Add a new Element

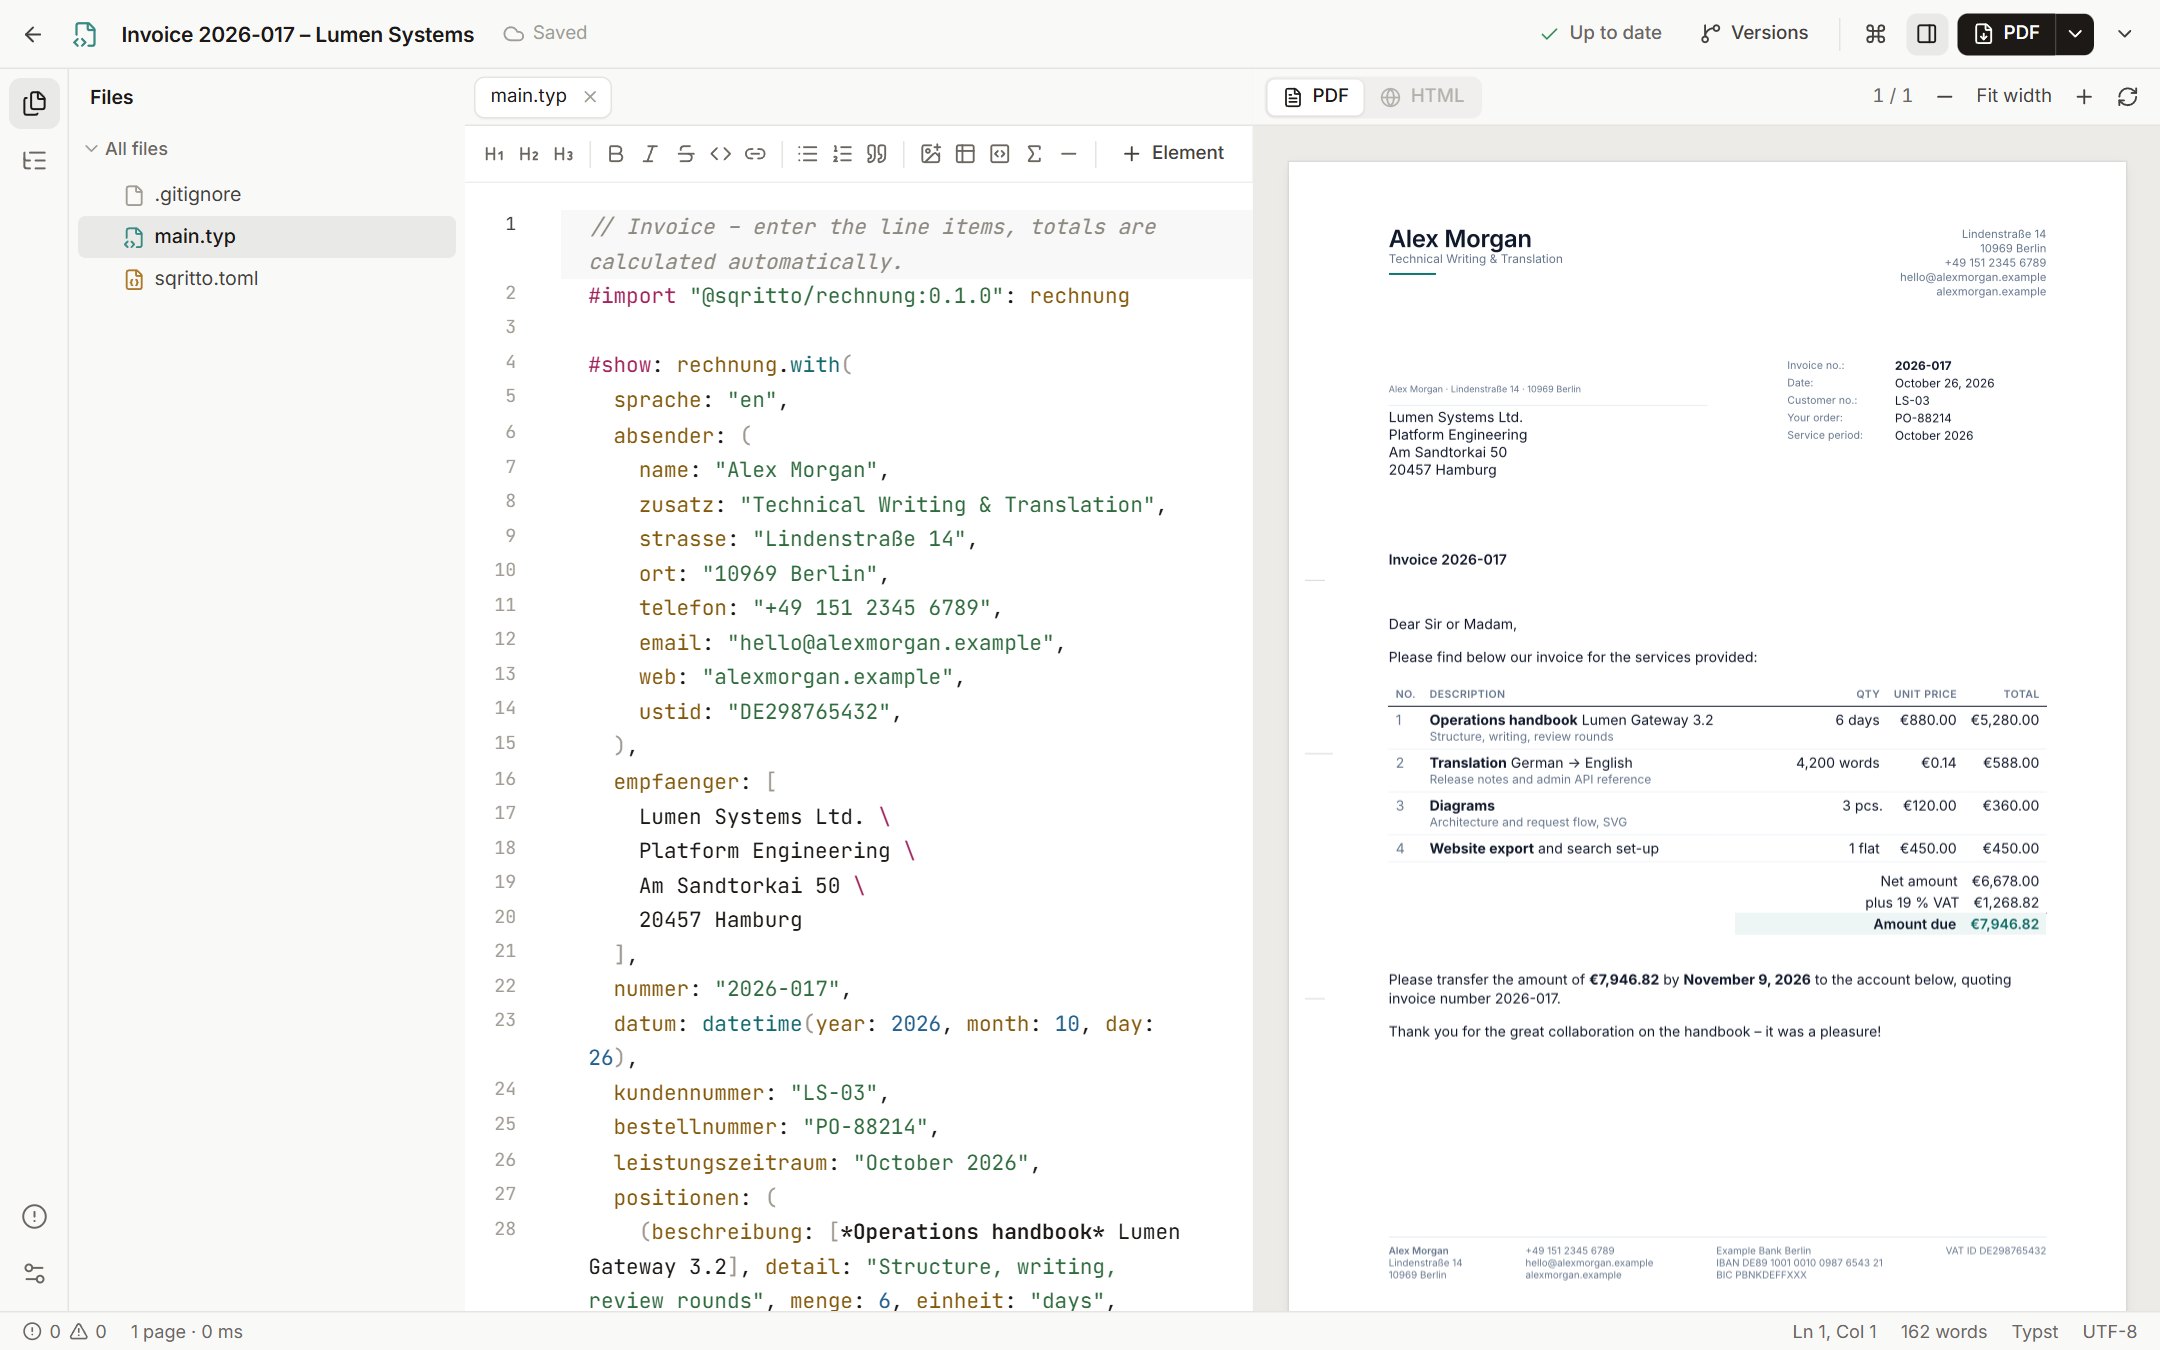(x=1173, y=153)
